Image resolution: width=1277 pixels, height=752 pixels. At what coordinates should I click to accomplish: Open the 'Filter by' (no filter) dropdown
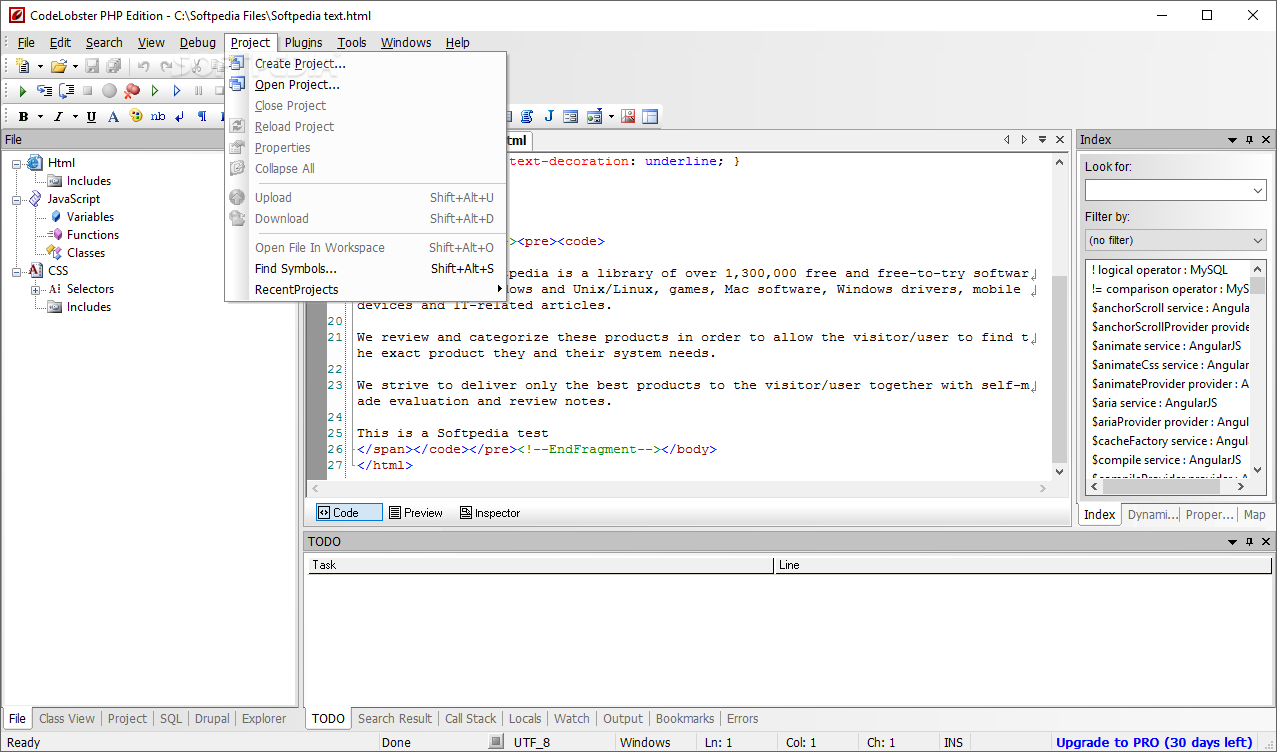(x=1176, y=240)
